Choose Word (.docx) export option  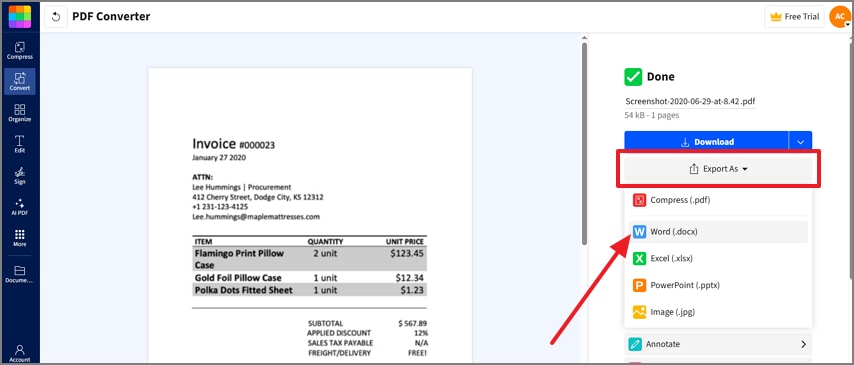pos(718,232)
